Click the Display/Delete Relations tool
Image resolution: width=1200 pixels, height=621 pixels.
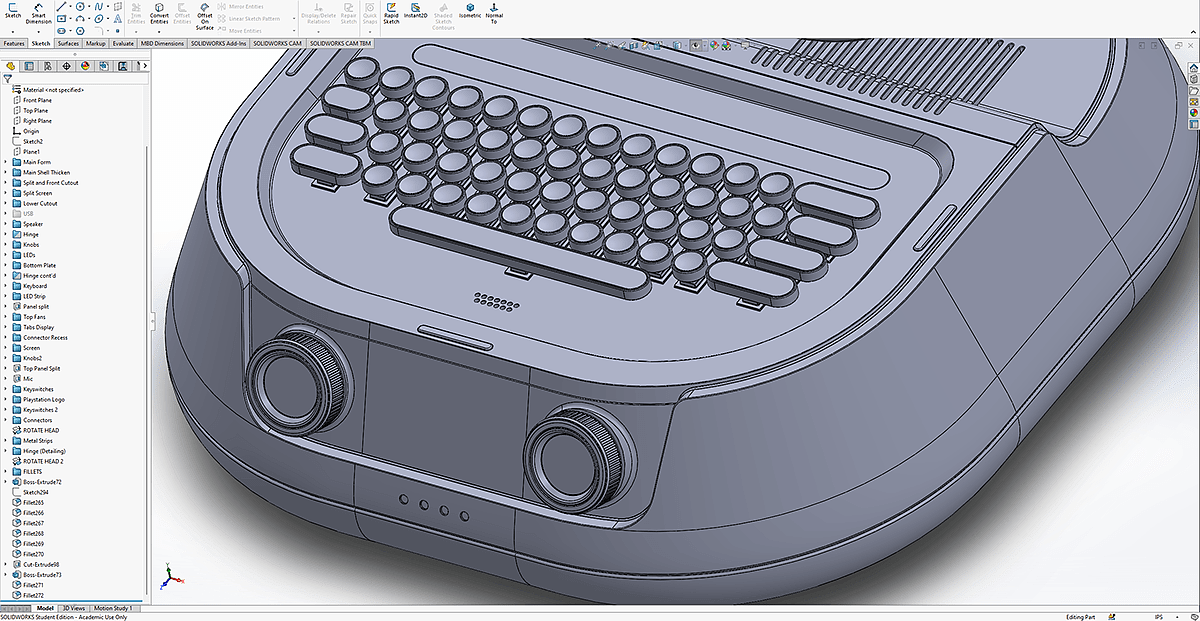[x=317, y=14]
